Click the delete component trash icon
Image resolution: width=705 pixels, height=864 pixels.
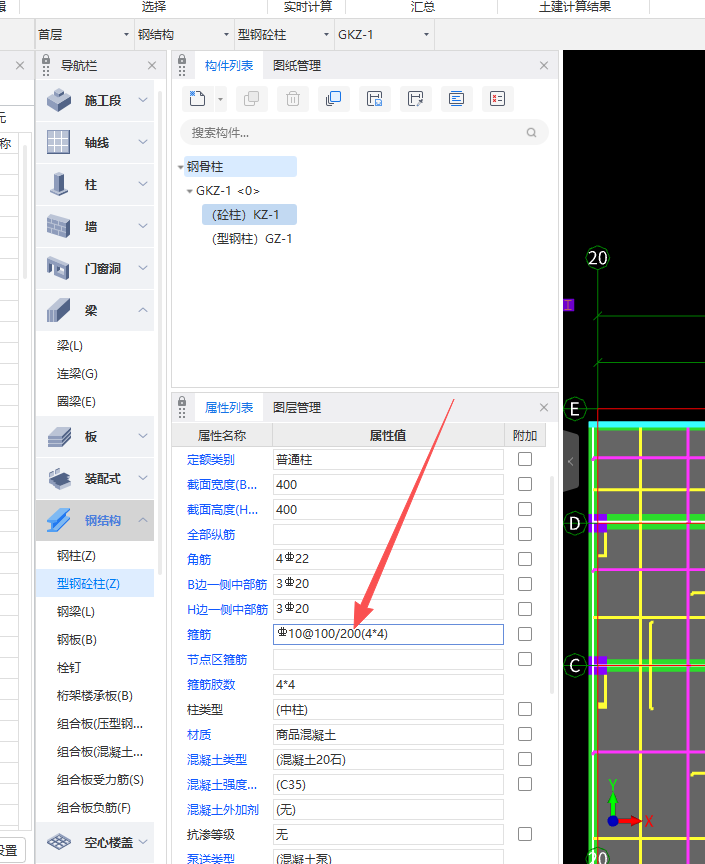tap(293, 98)
